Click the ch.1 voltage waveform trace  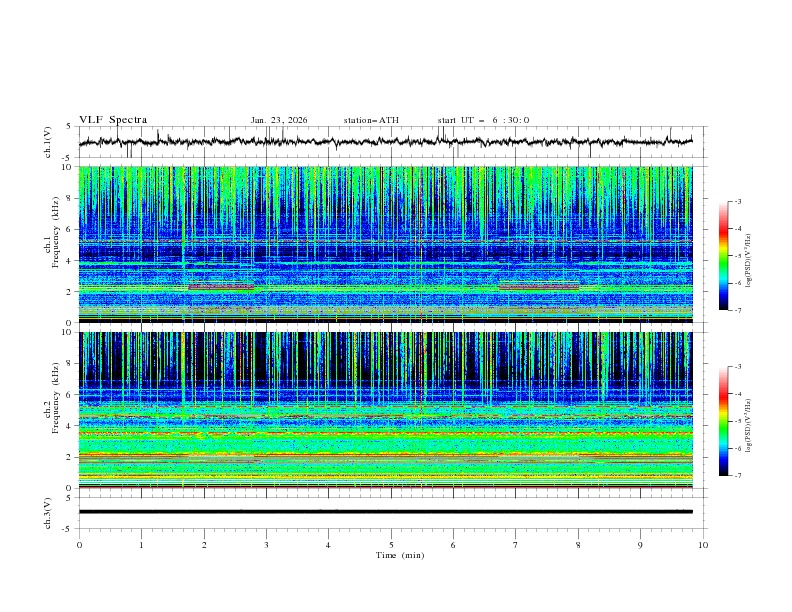[385, 142]
